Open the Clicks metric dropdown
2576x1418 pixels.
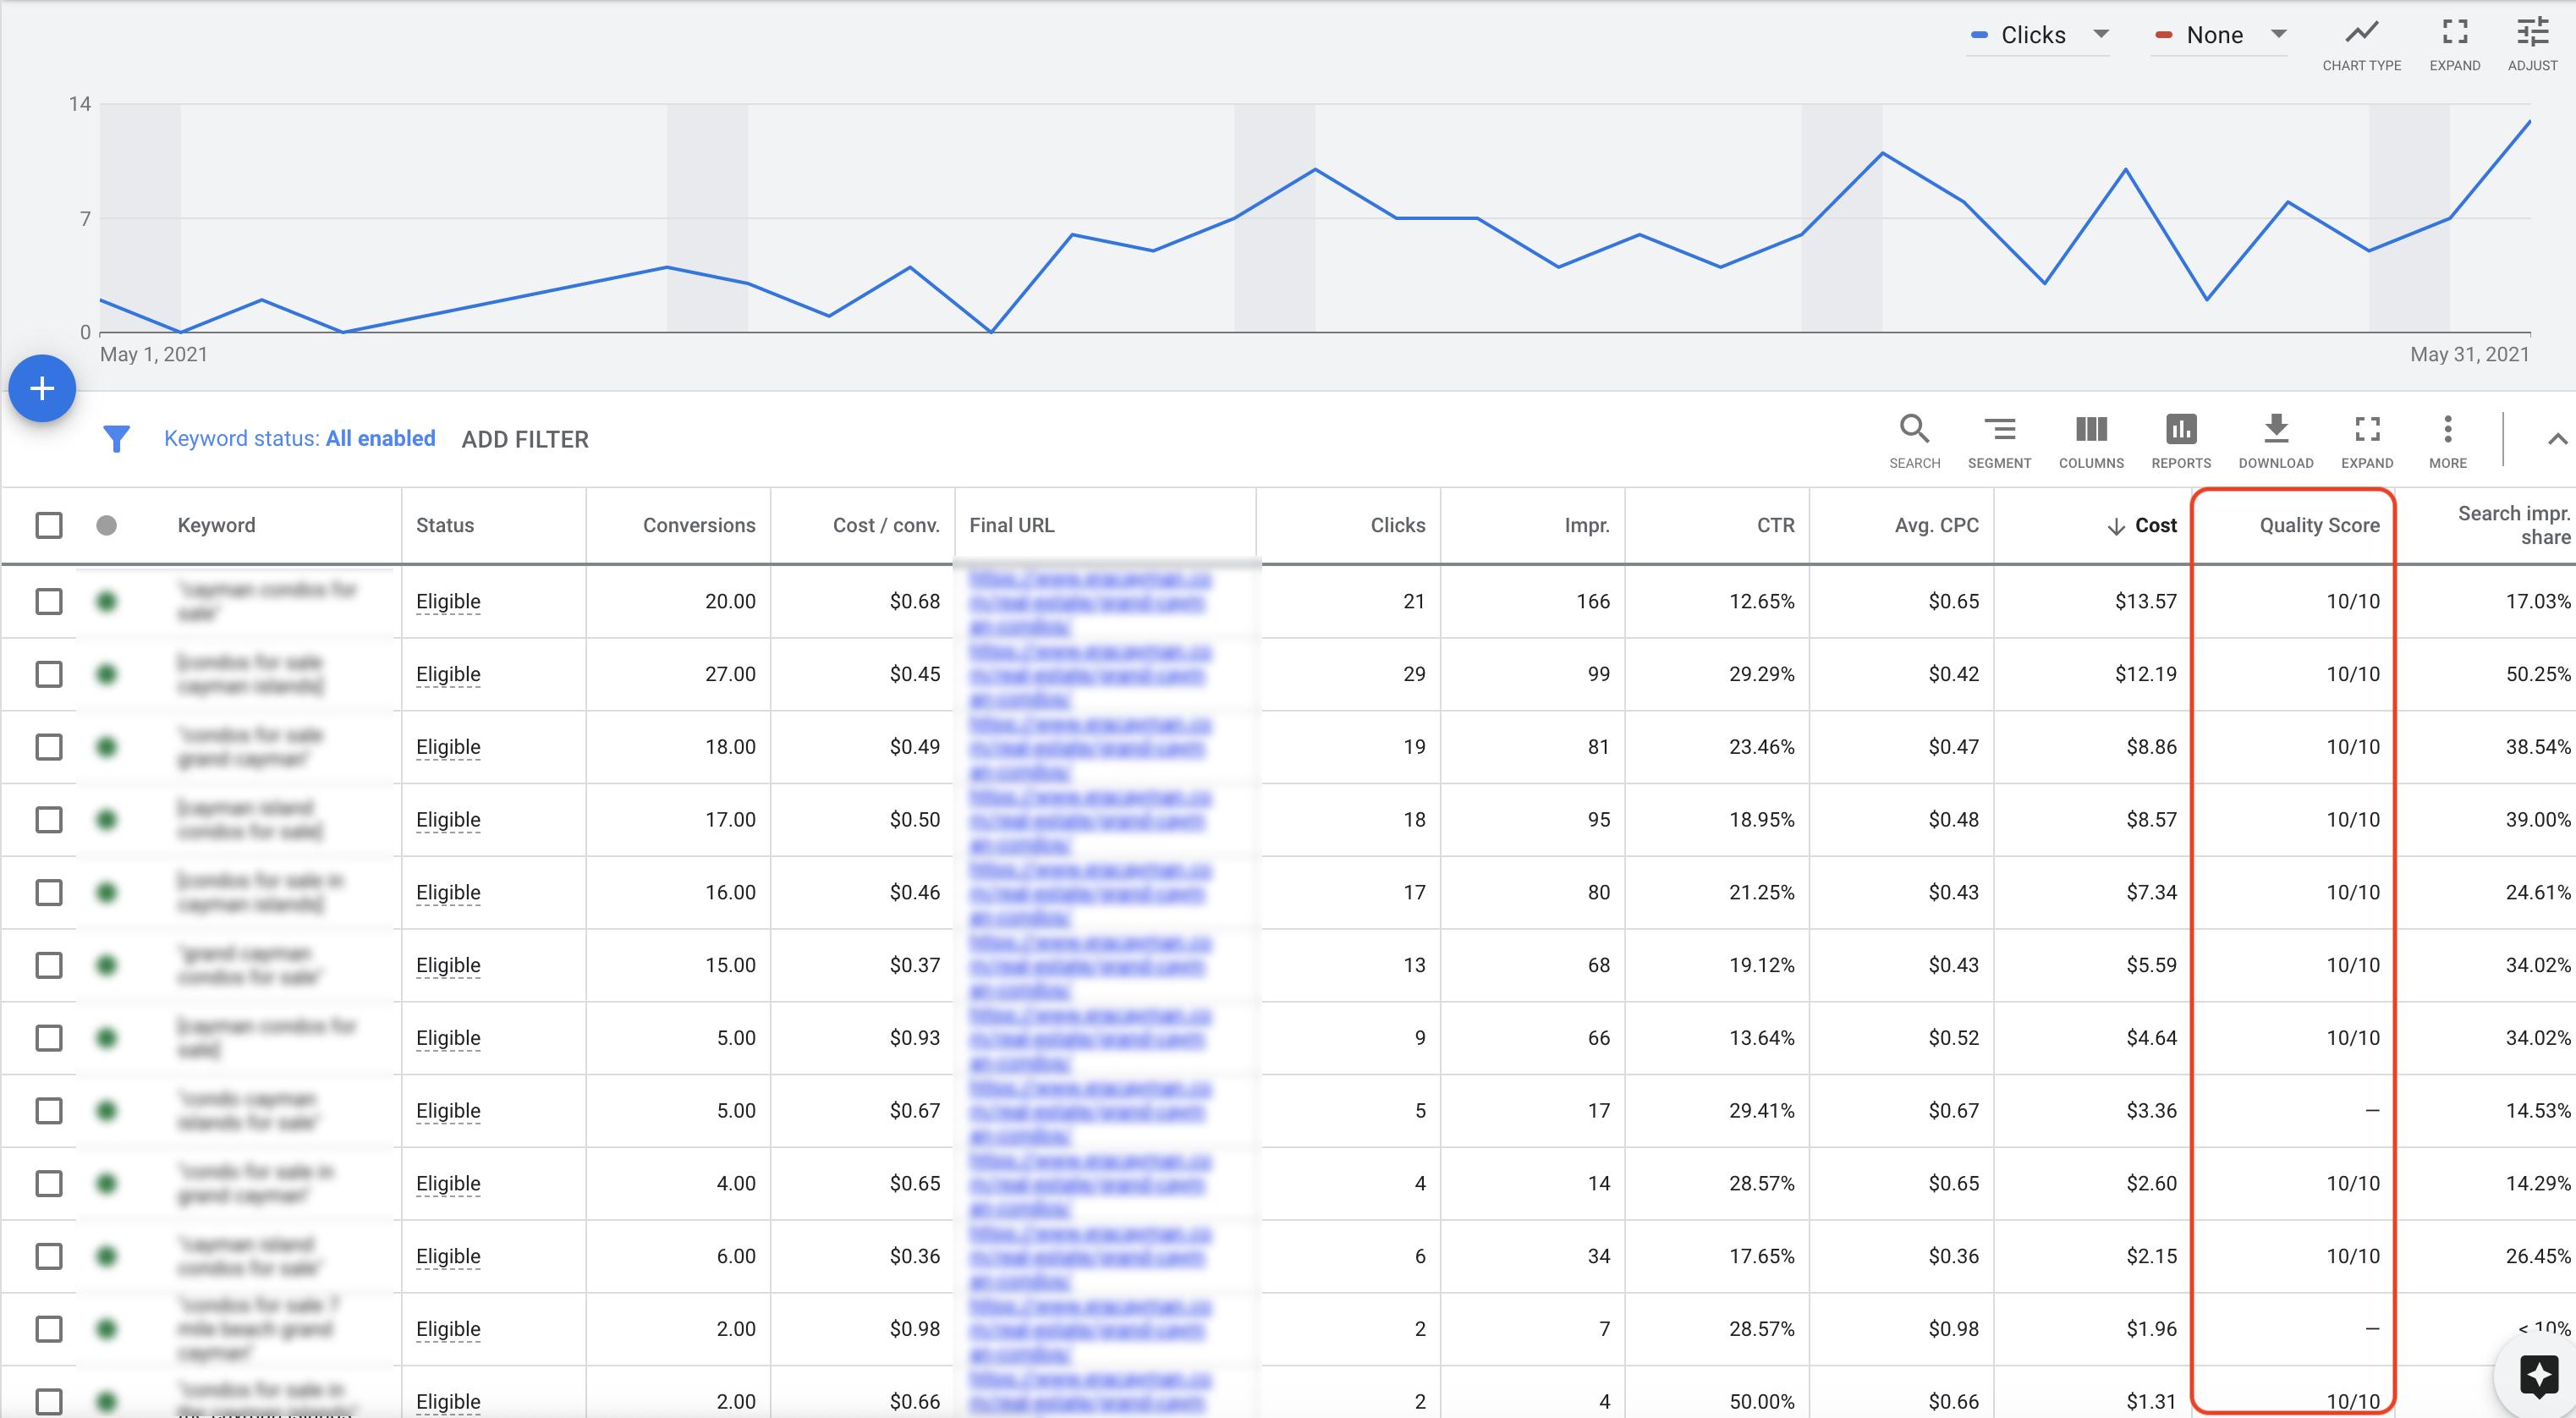[x=2037, y=35]
